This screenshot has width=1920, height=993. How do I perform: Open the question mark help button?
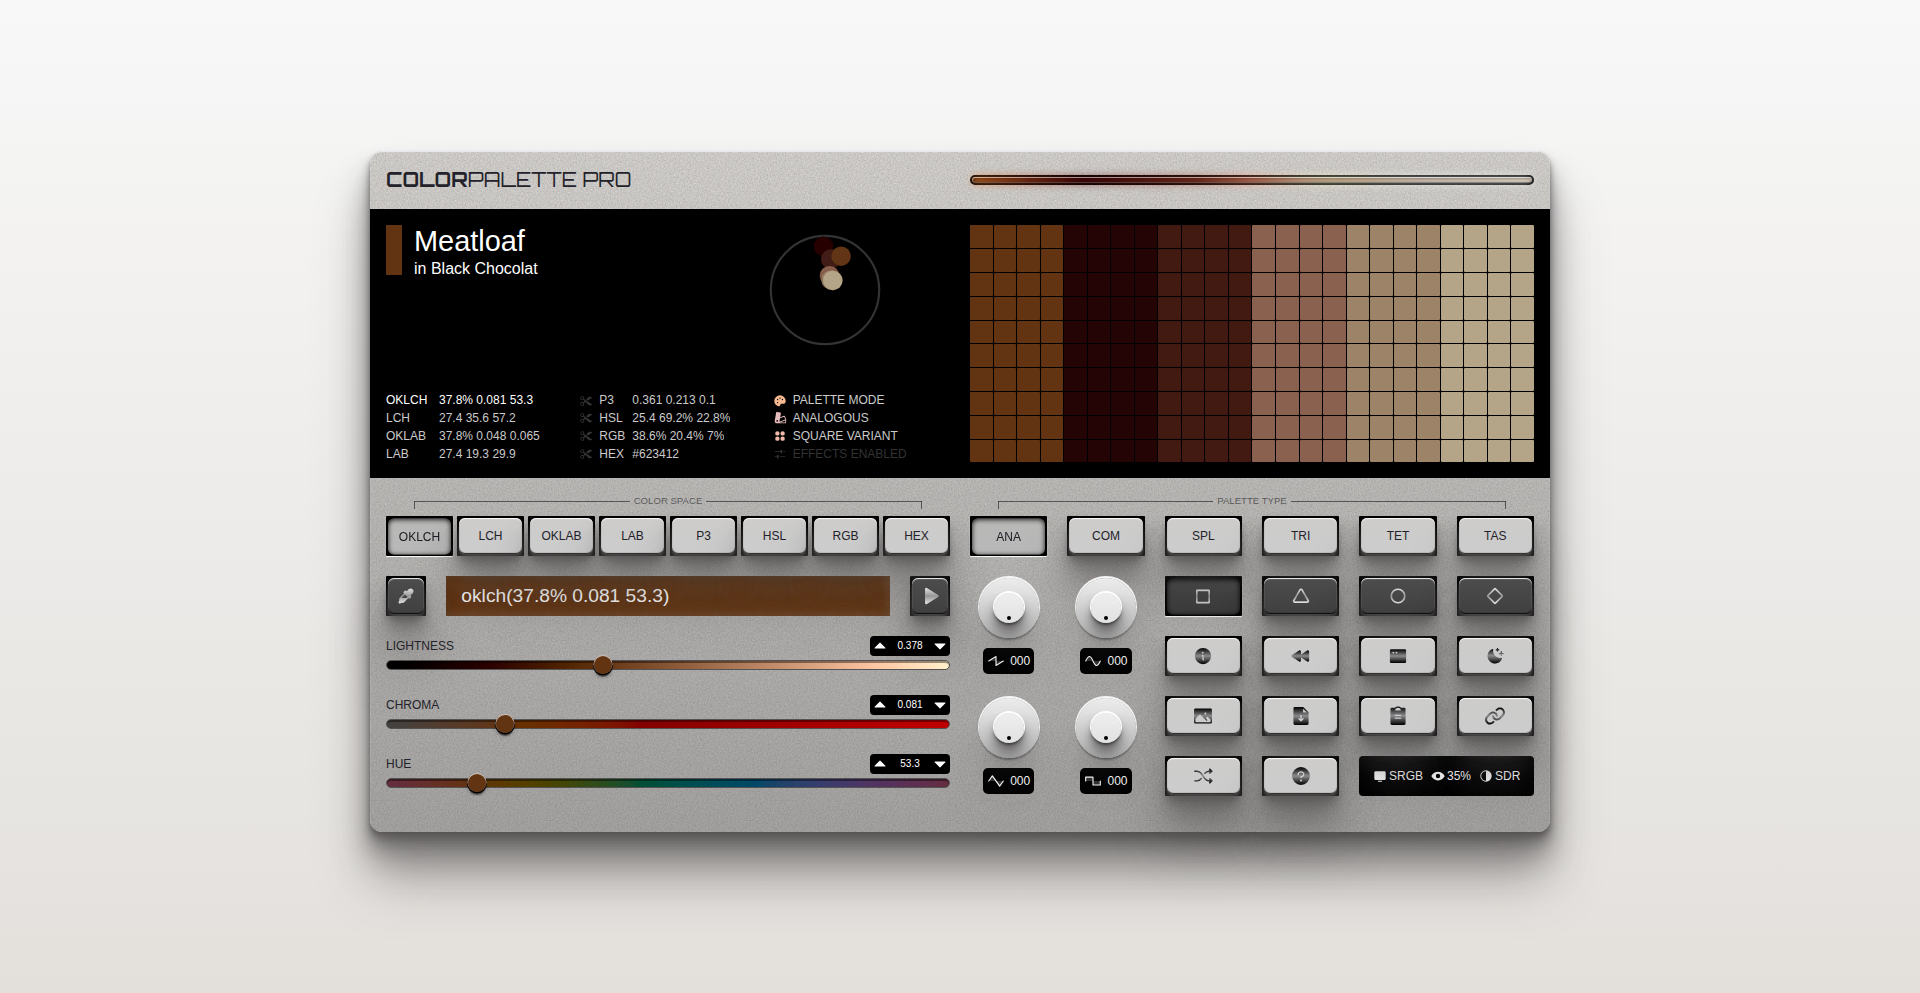click(x=1300, y=776)
